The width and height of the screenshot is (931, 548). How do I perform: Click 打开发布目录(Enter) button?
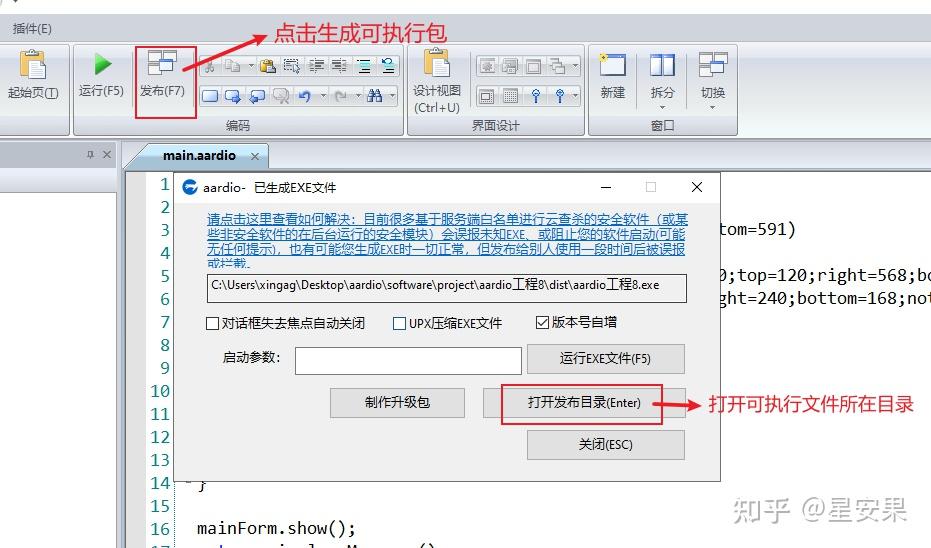[584, 403]
